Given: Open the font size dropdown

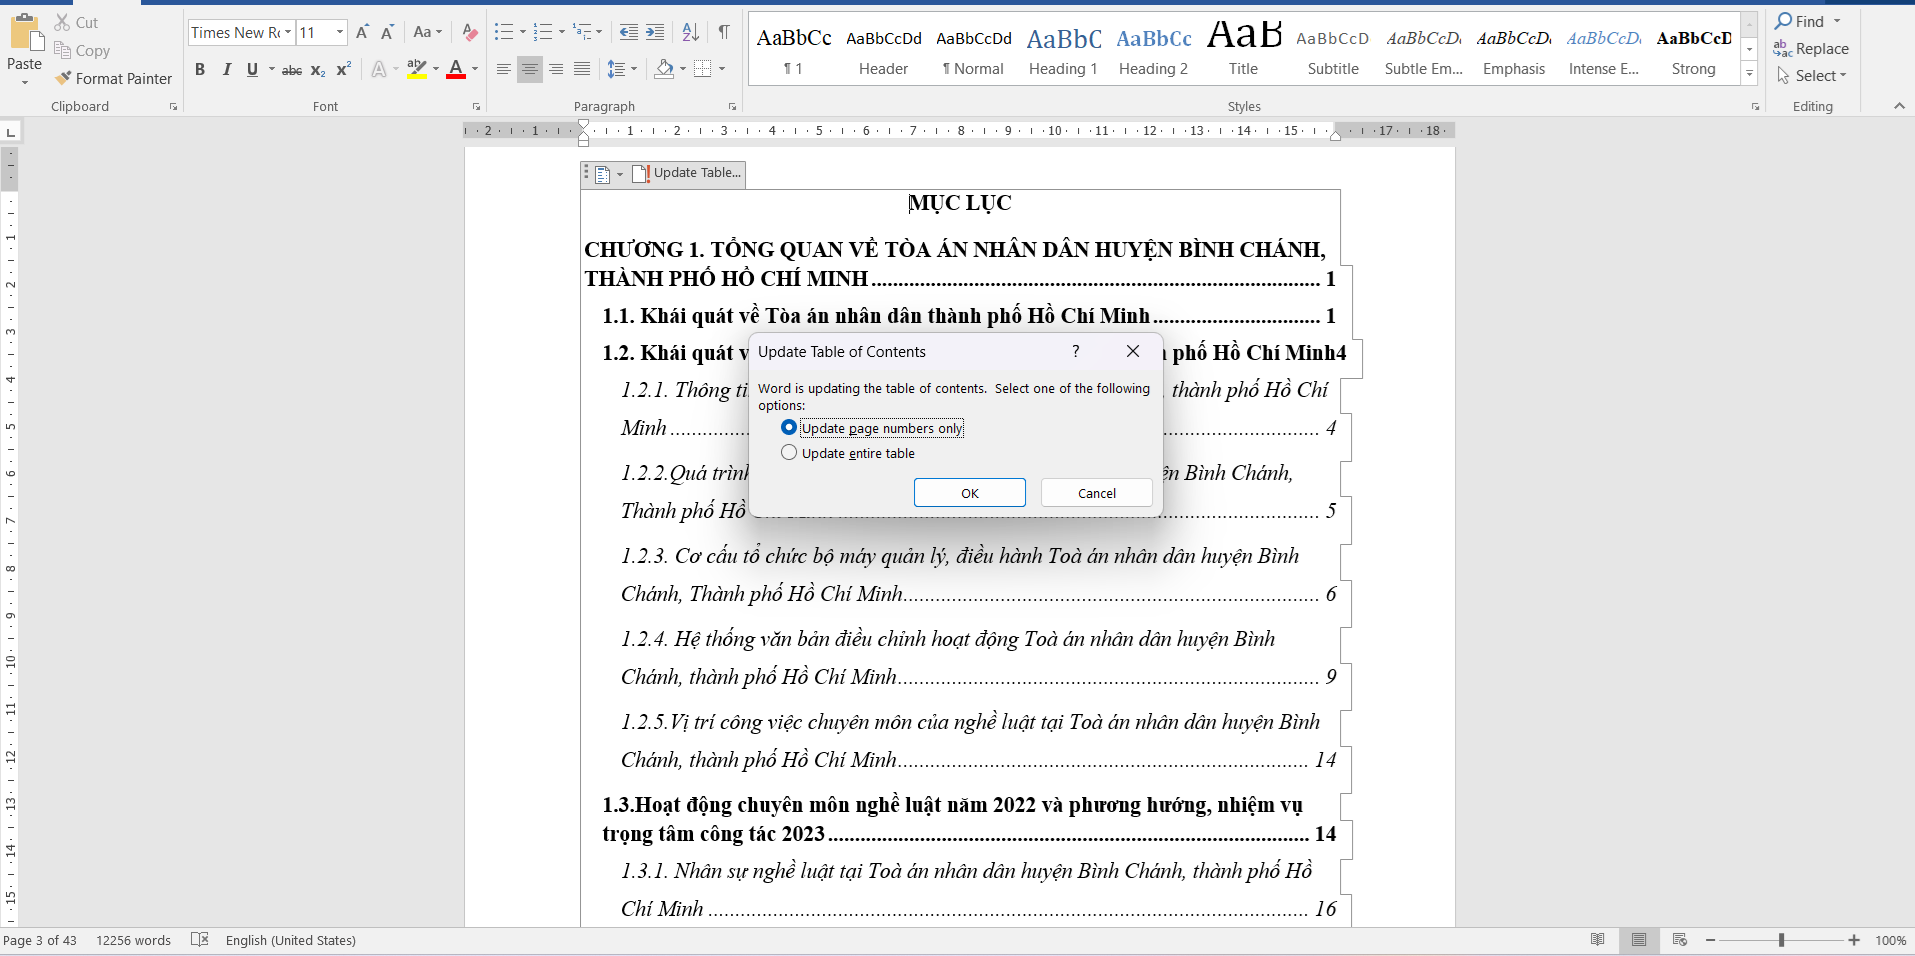Looking at the screenshot, I should tap(340, 32).
